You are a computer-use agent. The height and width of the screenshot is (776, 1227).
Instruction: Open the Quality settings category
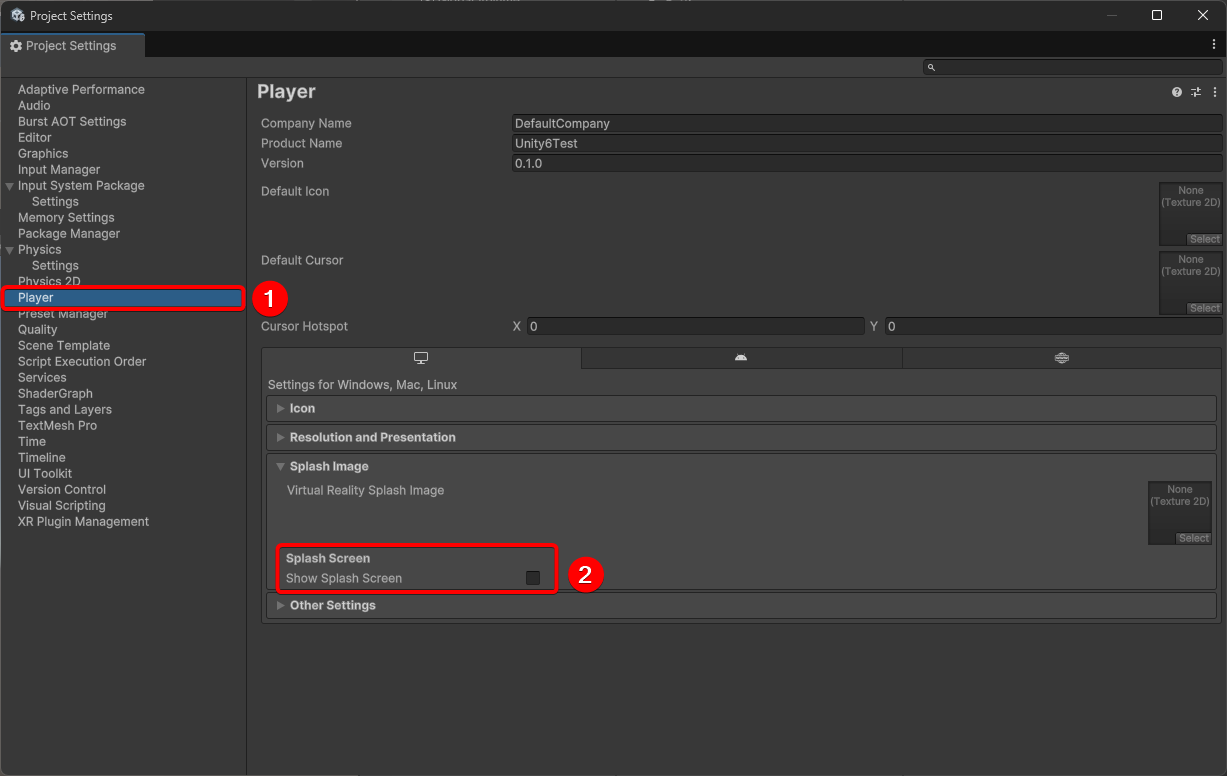coord(38,329)
